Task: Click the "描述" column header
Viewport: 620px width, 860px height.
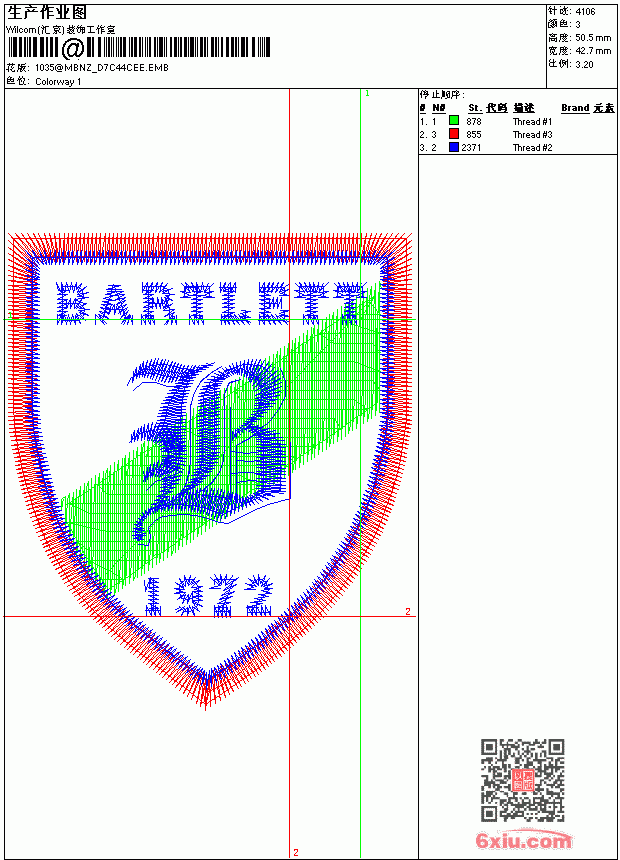Action: point(524,108)
